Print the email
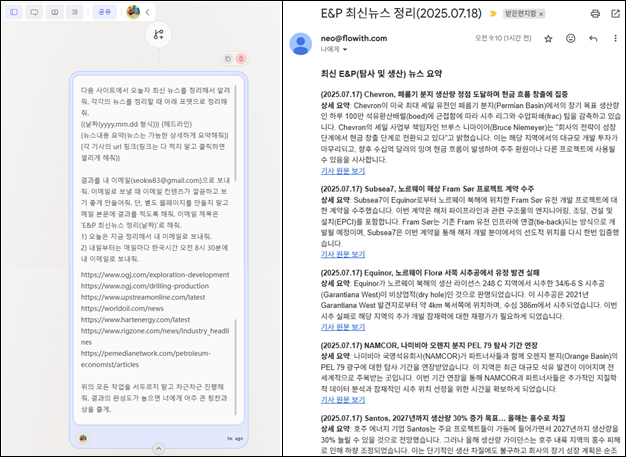 click(x=595, y=14)
